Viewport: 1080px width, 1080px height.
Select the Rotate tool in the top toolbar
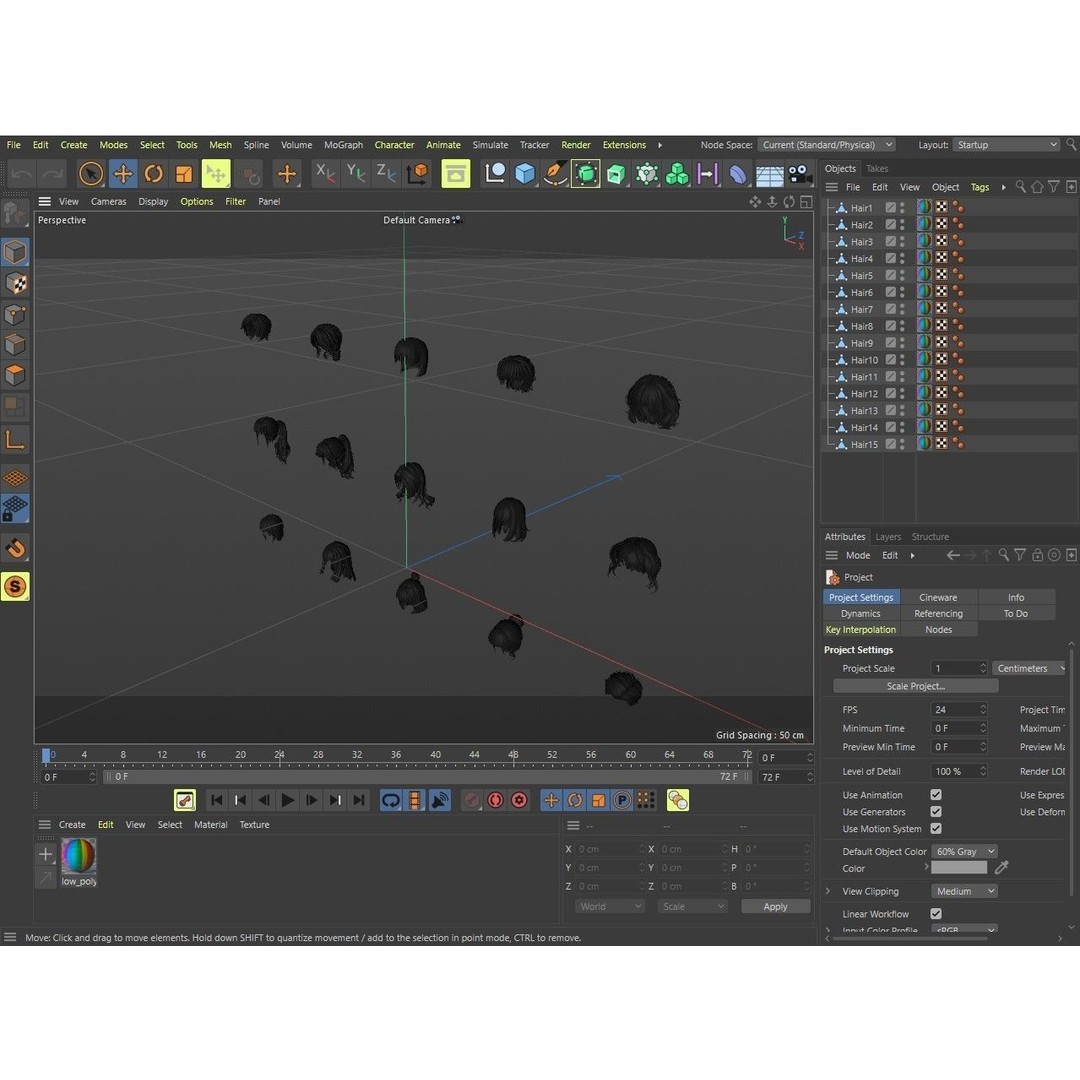(153, 174)
